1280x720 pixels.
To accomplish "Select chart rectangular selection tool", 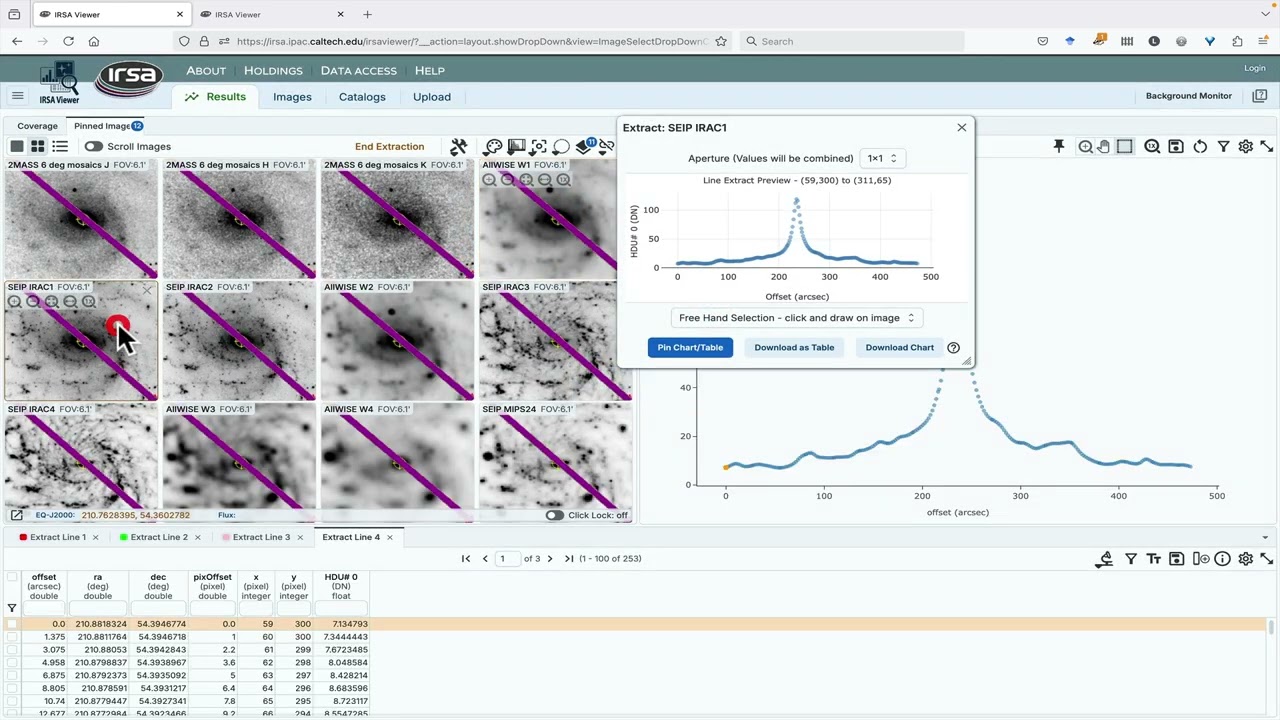I will (x=1125, y=146).
